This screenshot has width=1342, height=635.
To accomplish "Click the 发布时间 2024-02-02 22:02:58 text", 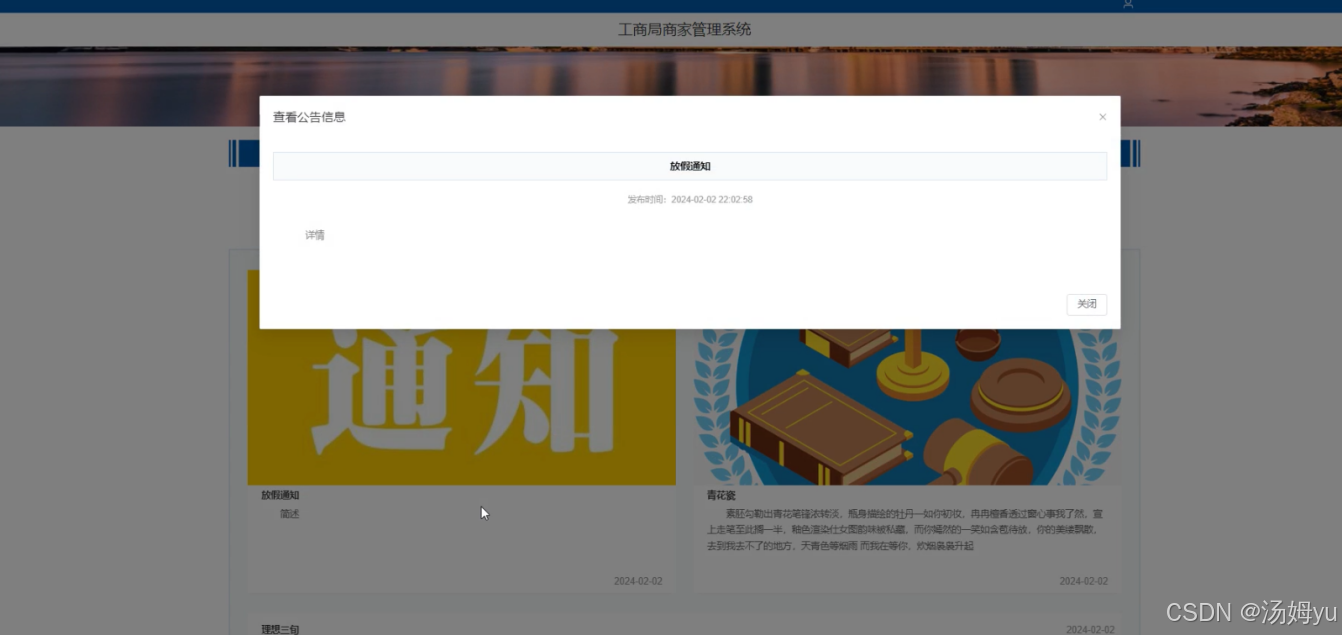I will click(690, 200).
